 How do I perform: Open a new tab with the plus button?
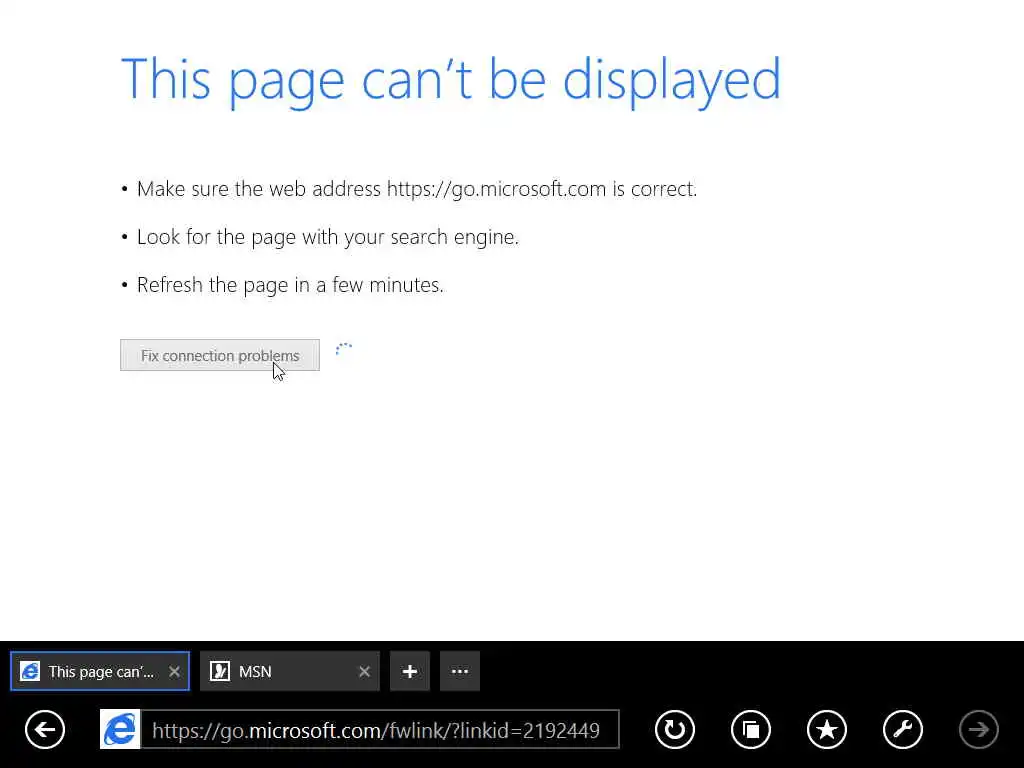(x=409, y=671)
